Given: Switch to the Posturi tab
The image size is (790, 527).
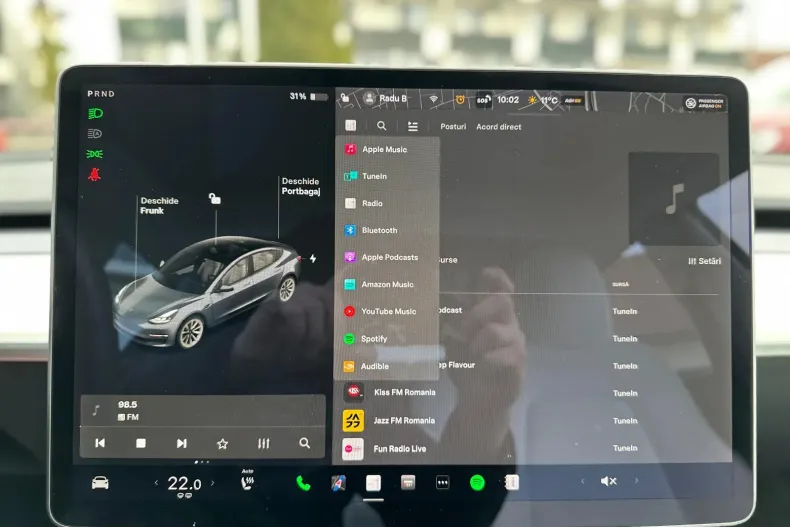Looking at the screenshot, I should tap(453, 127).
